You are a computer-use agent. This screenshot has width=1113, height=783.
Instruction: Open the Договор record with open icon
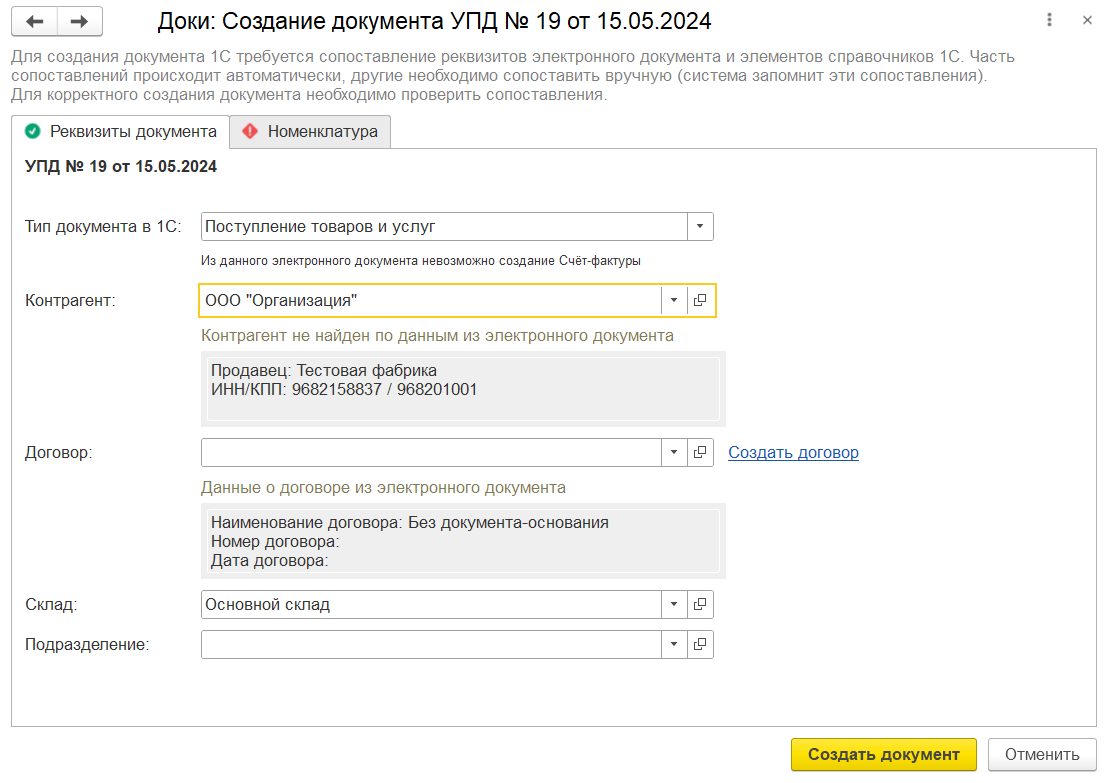point(700,452)
